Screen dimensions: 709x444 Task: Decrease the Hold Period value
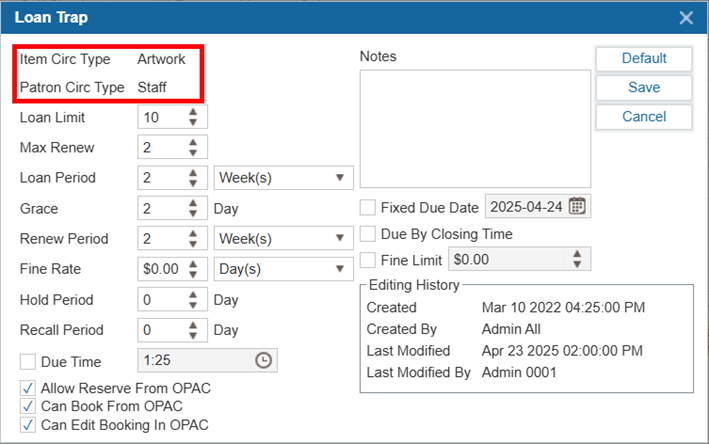click(x=193, y=305)
